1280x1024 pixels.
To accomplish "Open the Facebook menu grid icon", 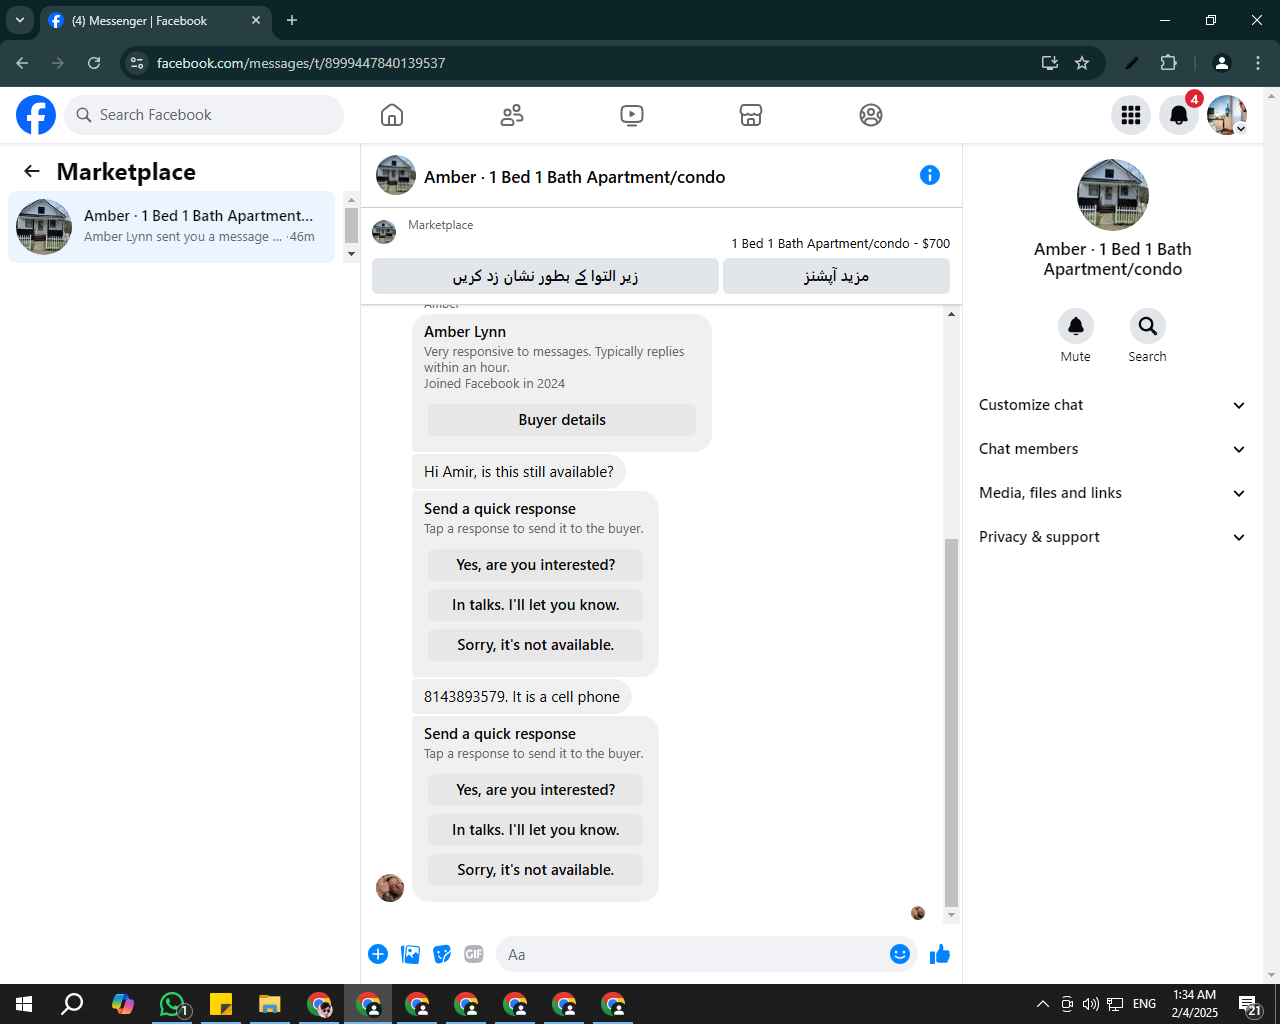I will [1131, 115].
